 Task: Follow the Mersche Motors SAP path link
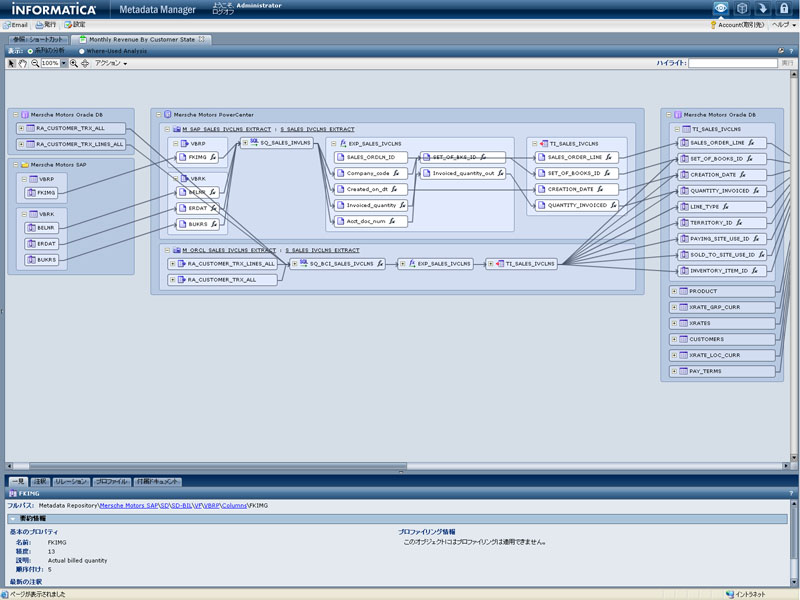pos(129,506)
